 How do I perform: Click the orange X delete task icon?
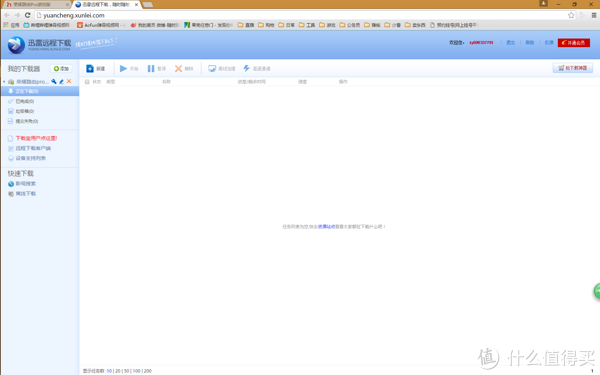tap(178, 68)
